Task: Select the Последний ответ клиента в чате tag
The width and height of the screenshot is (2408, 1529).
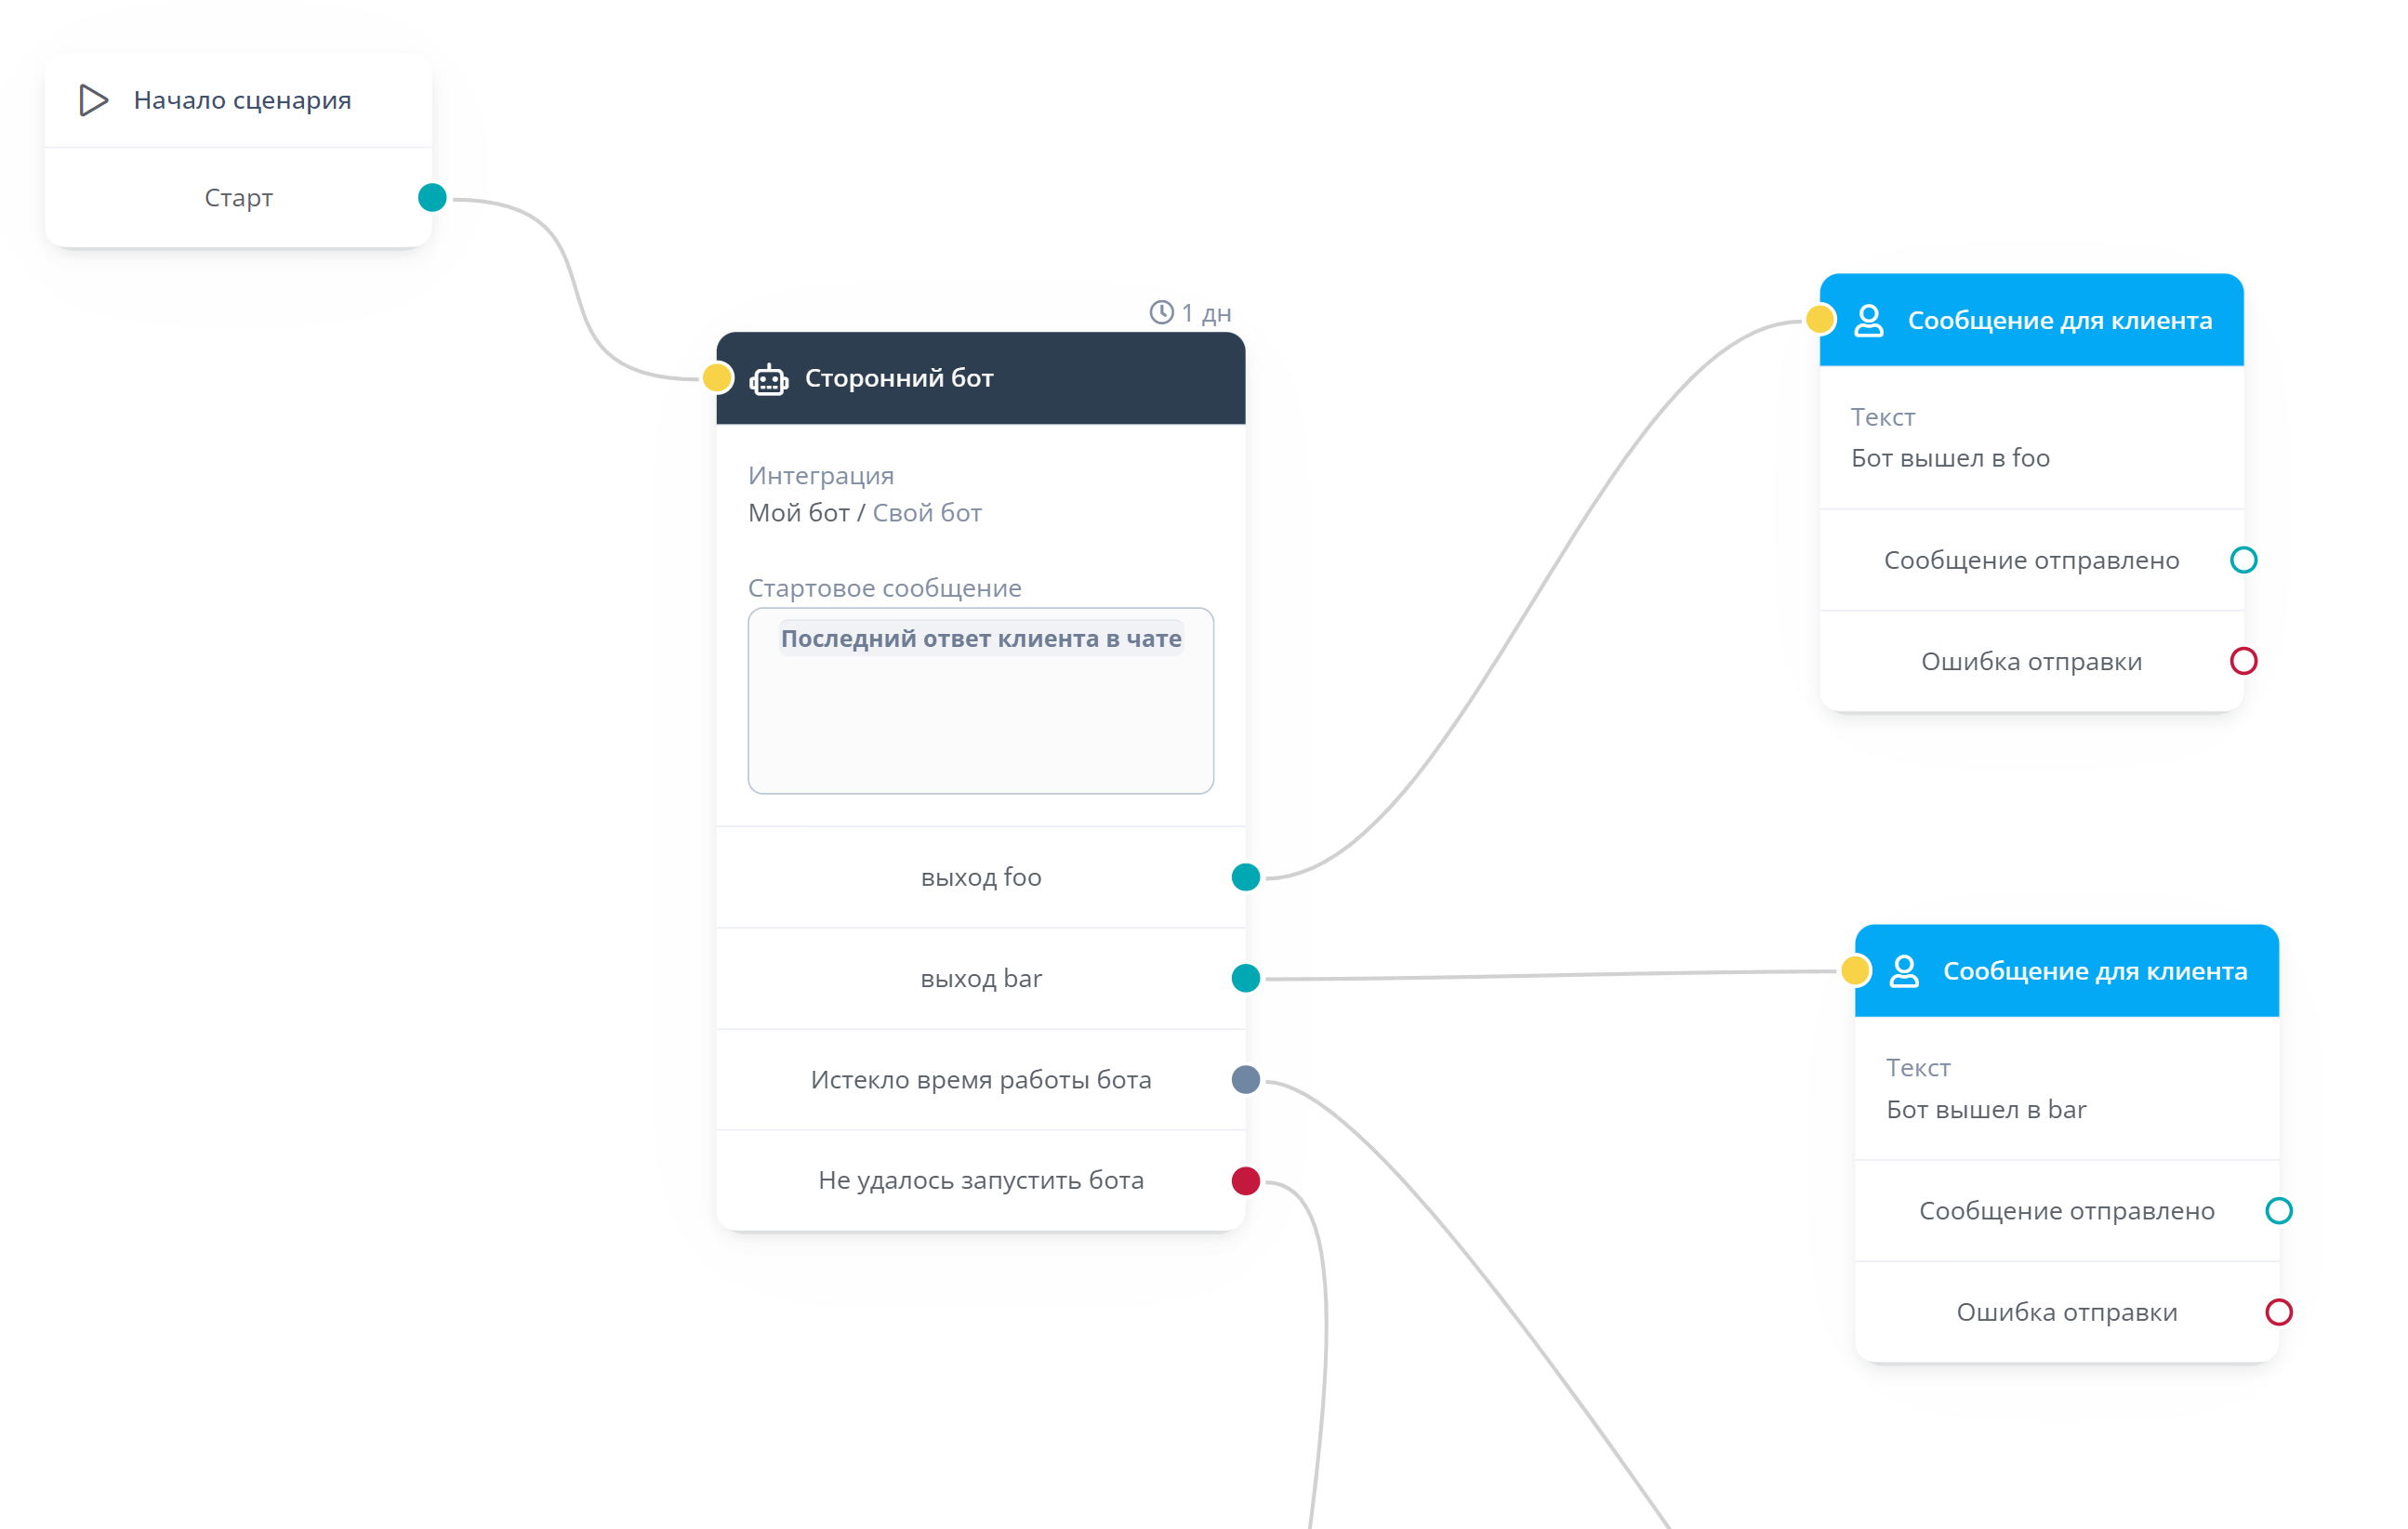Action: tap(980, 638)
